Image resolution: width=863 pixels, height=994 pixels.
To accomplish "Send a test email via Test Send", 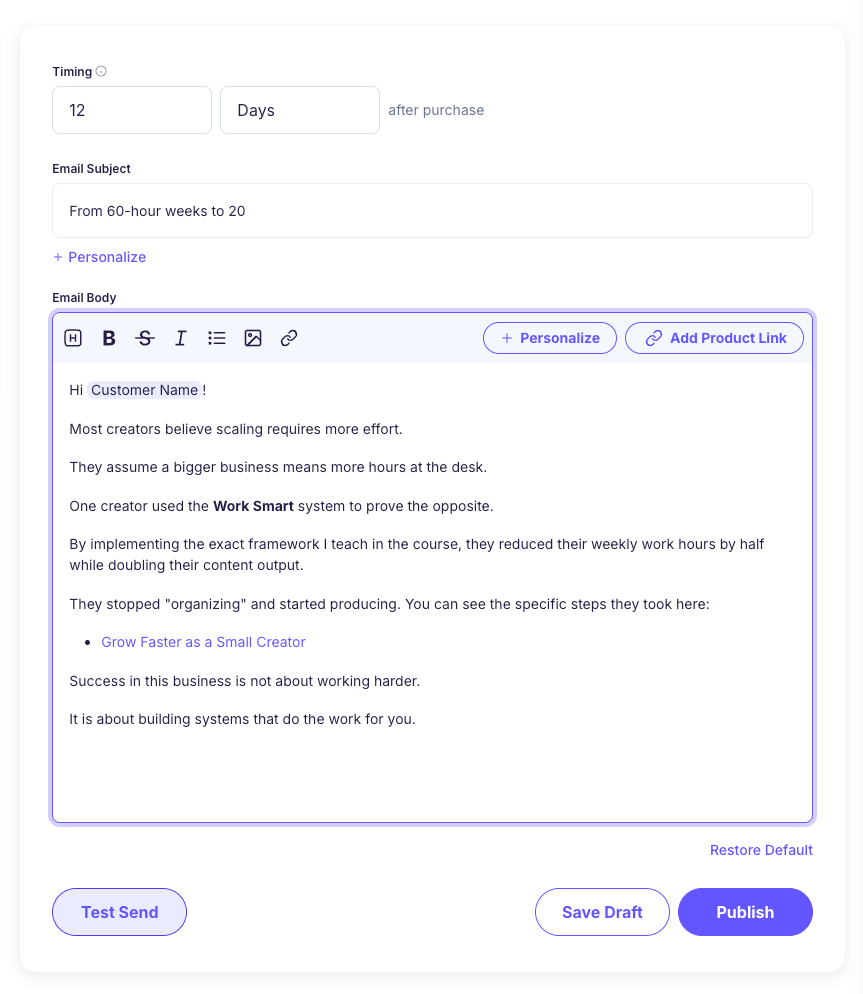I will (x=119, y=911).
